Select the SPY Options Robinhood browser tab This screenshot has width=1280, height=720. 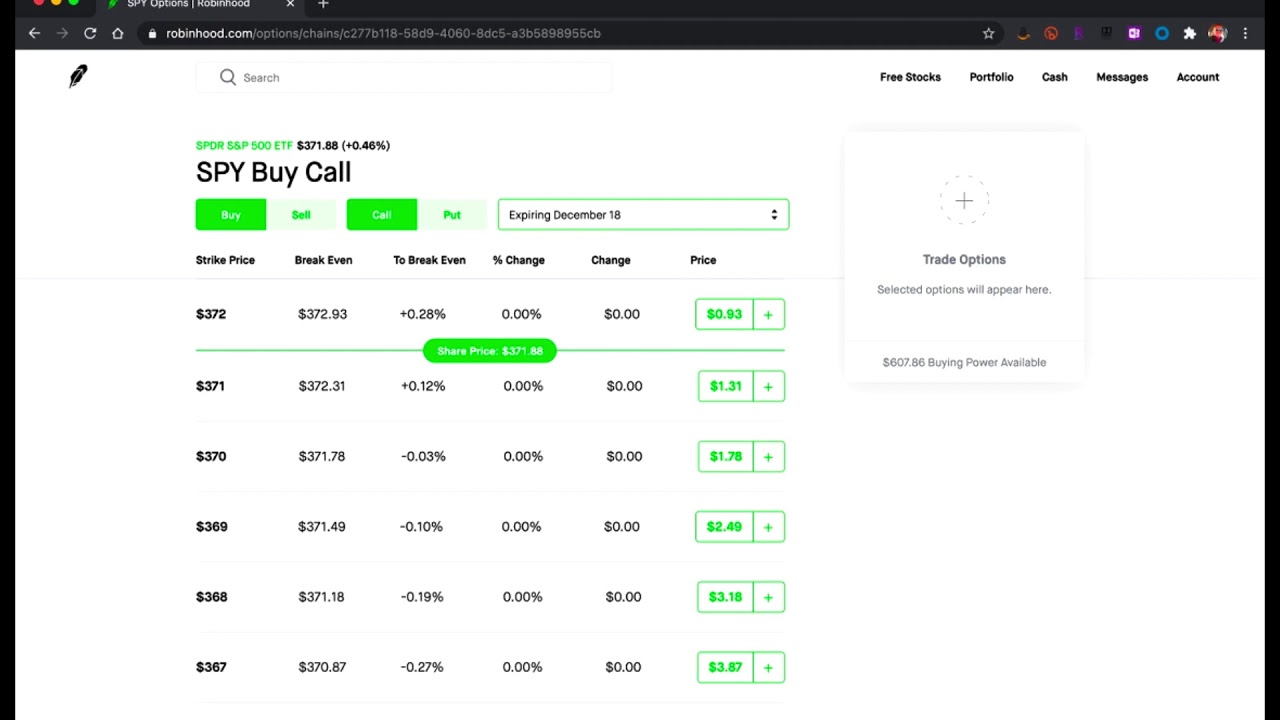(x=200, y=5)
